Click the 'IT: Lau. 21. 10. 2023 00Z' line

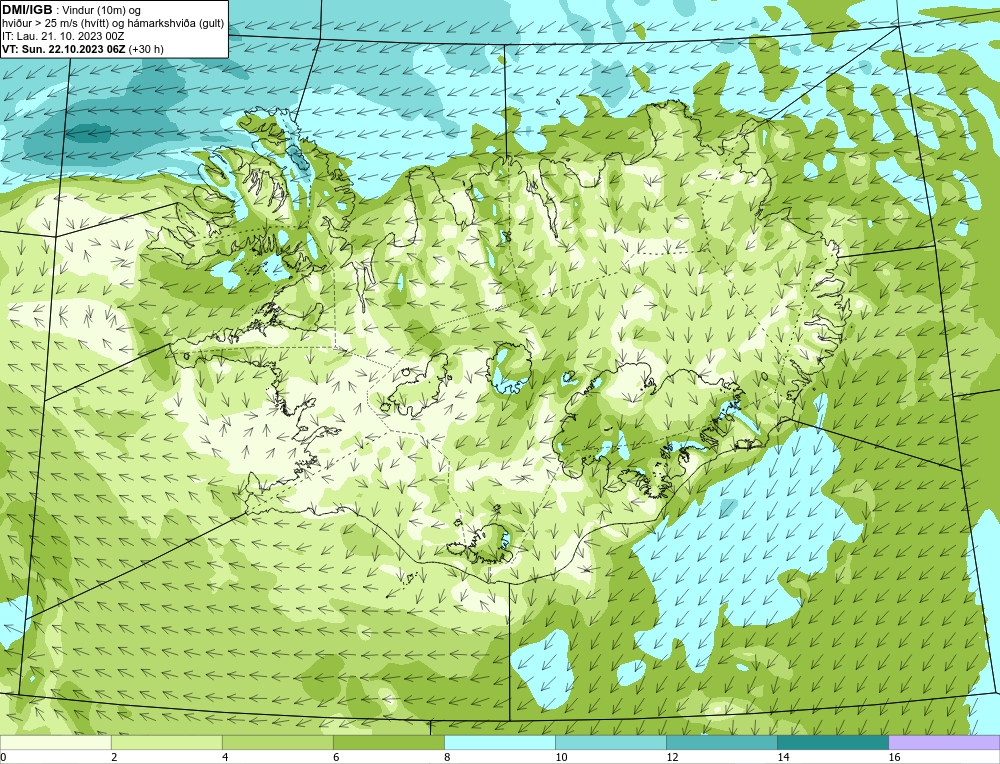63,36
